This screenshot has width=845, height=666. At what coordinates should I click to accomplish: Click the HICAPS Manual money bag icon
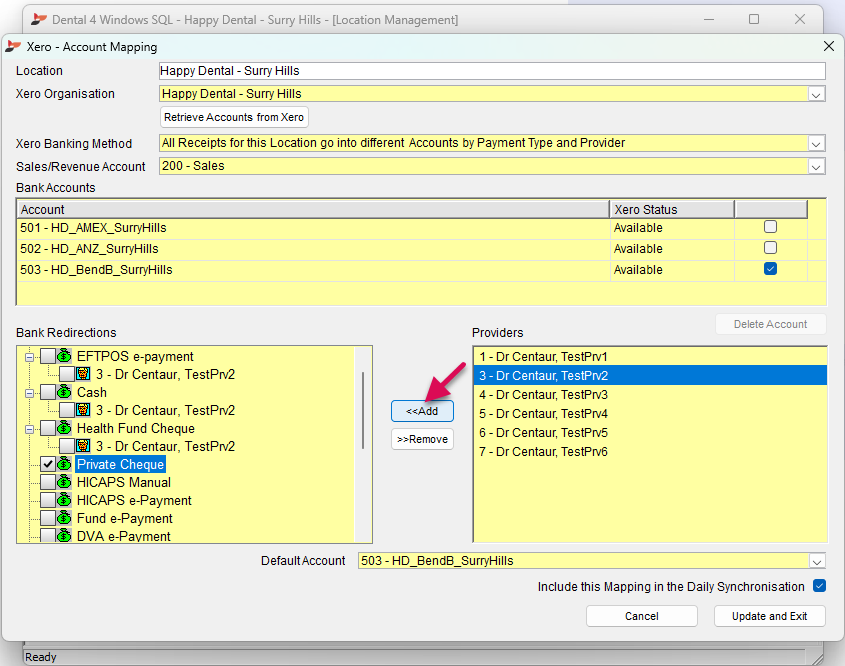pyautogui.click(x=64, y=482)
